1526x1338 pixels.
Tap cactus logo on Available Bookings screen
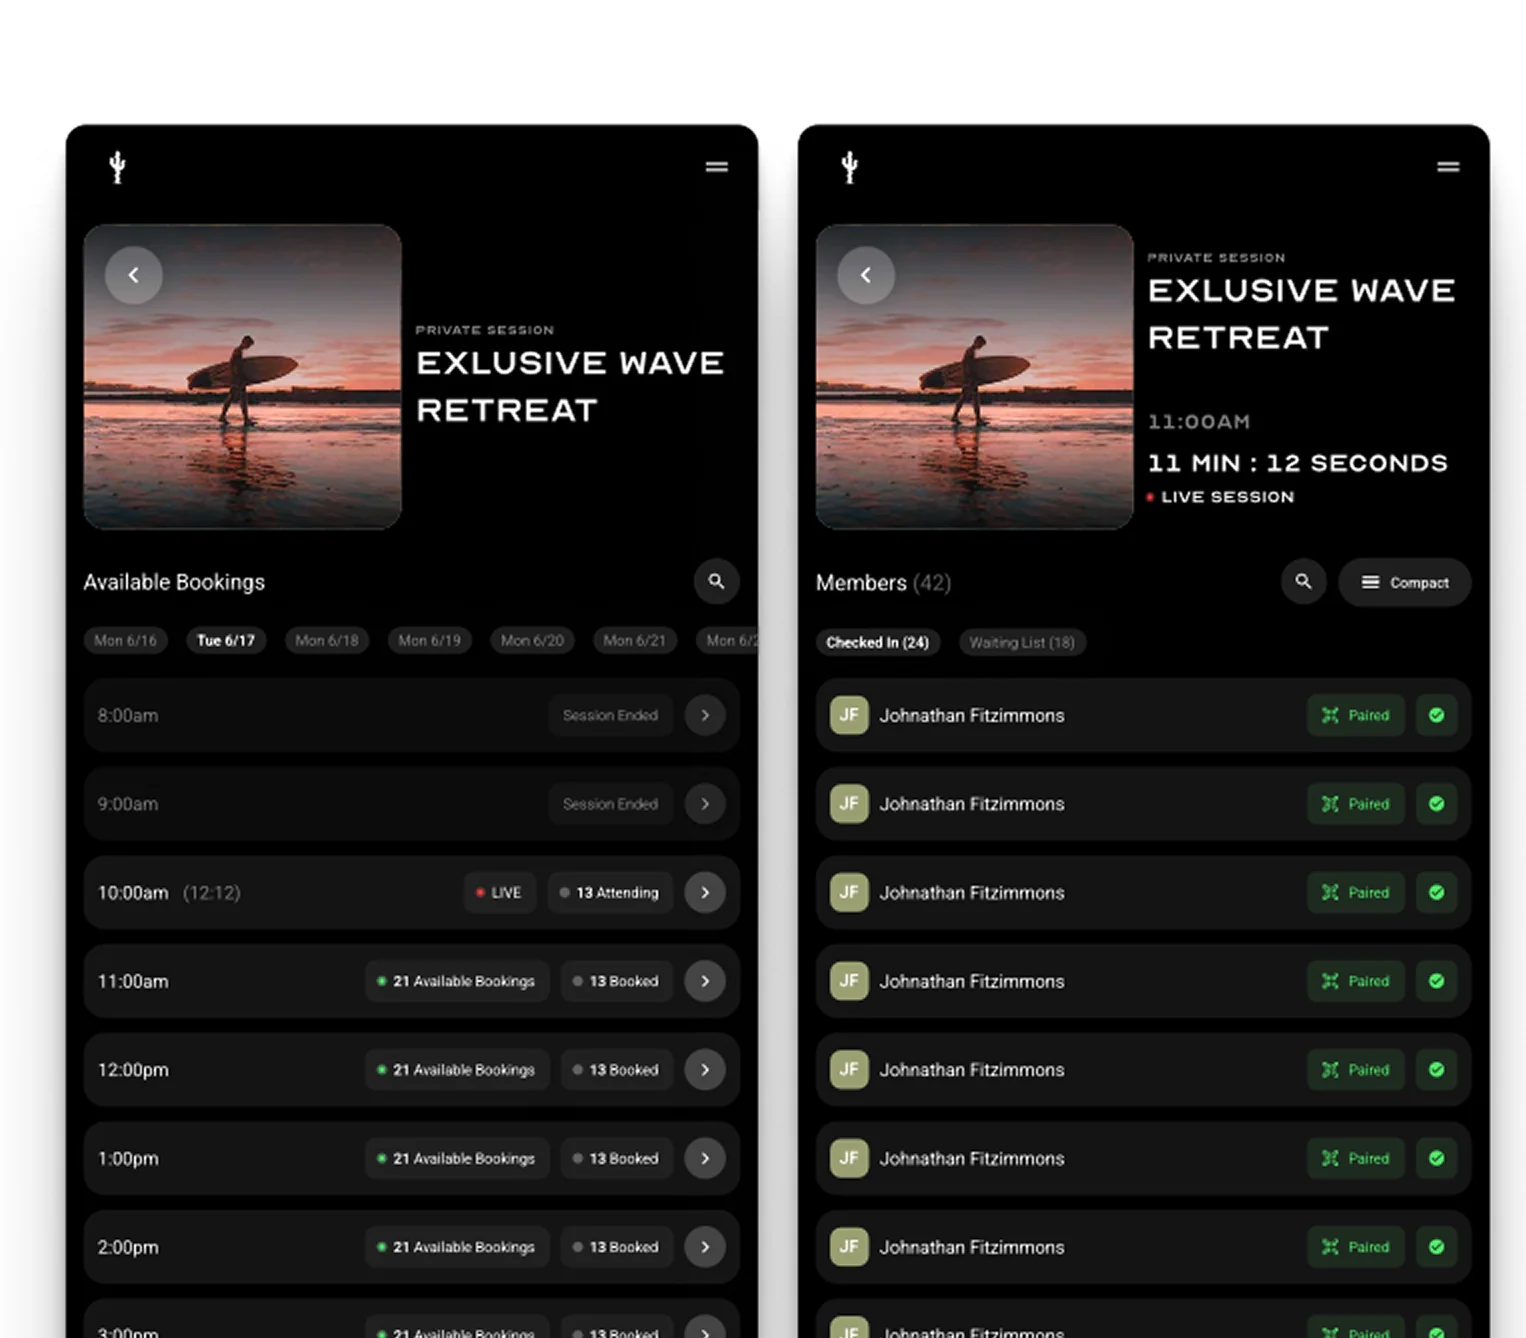pyautogui.click(x=117, y=167)
